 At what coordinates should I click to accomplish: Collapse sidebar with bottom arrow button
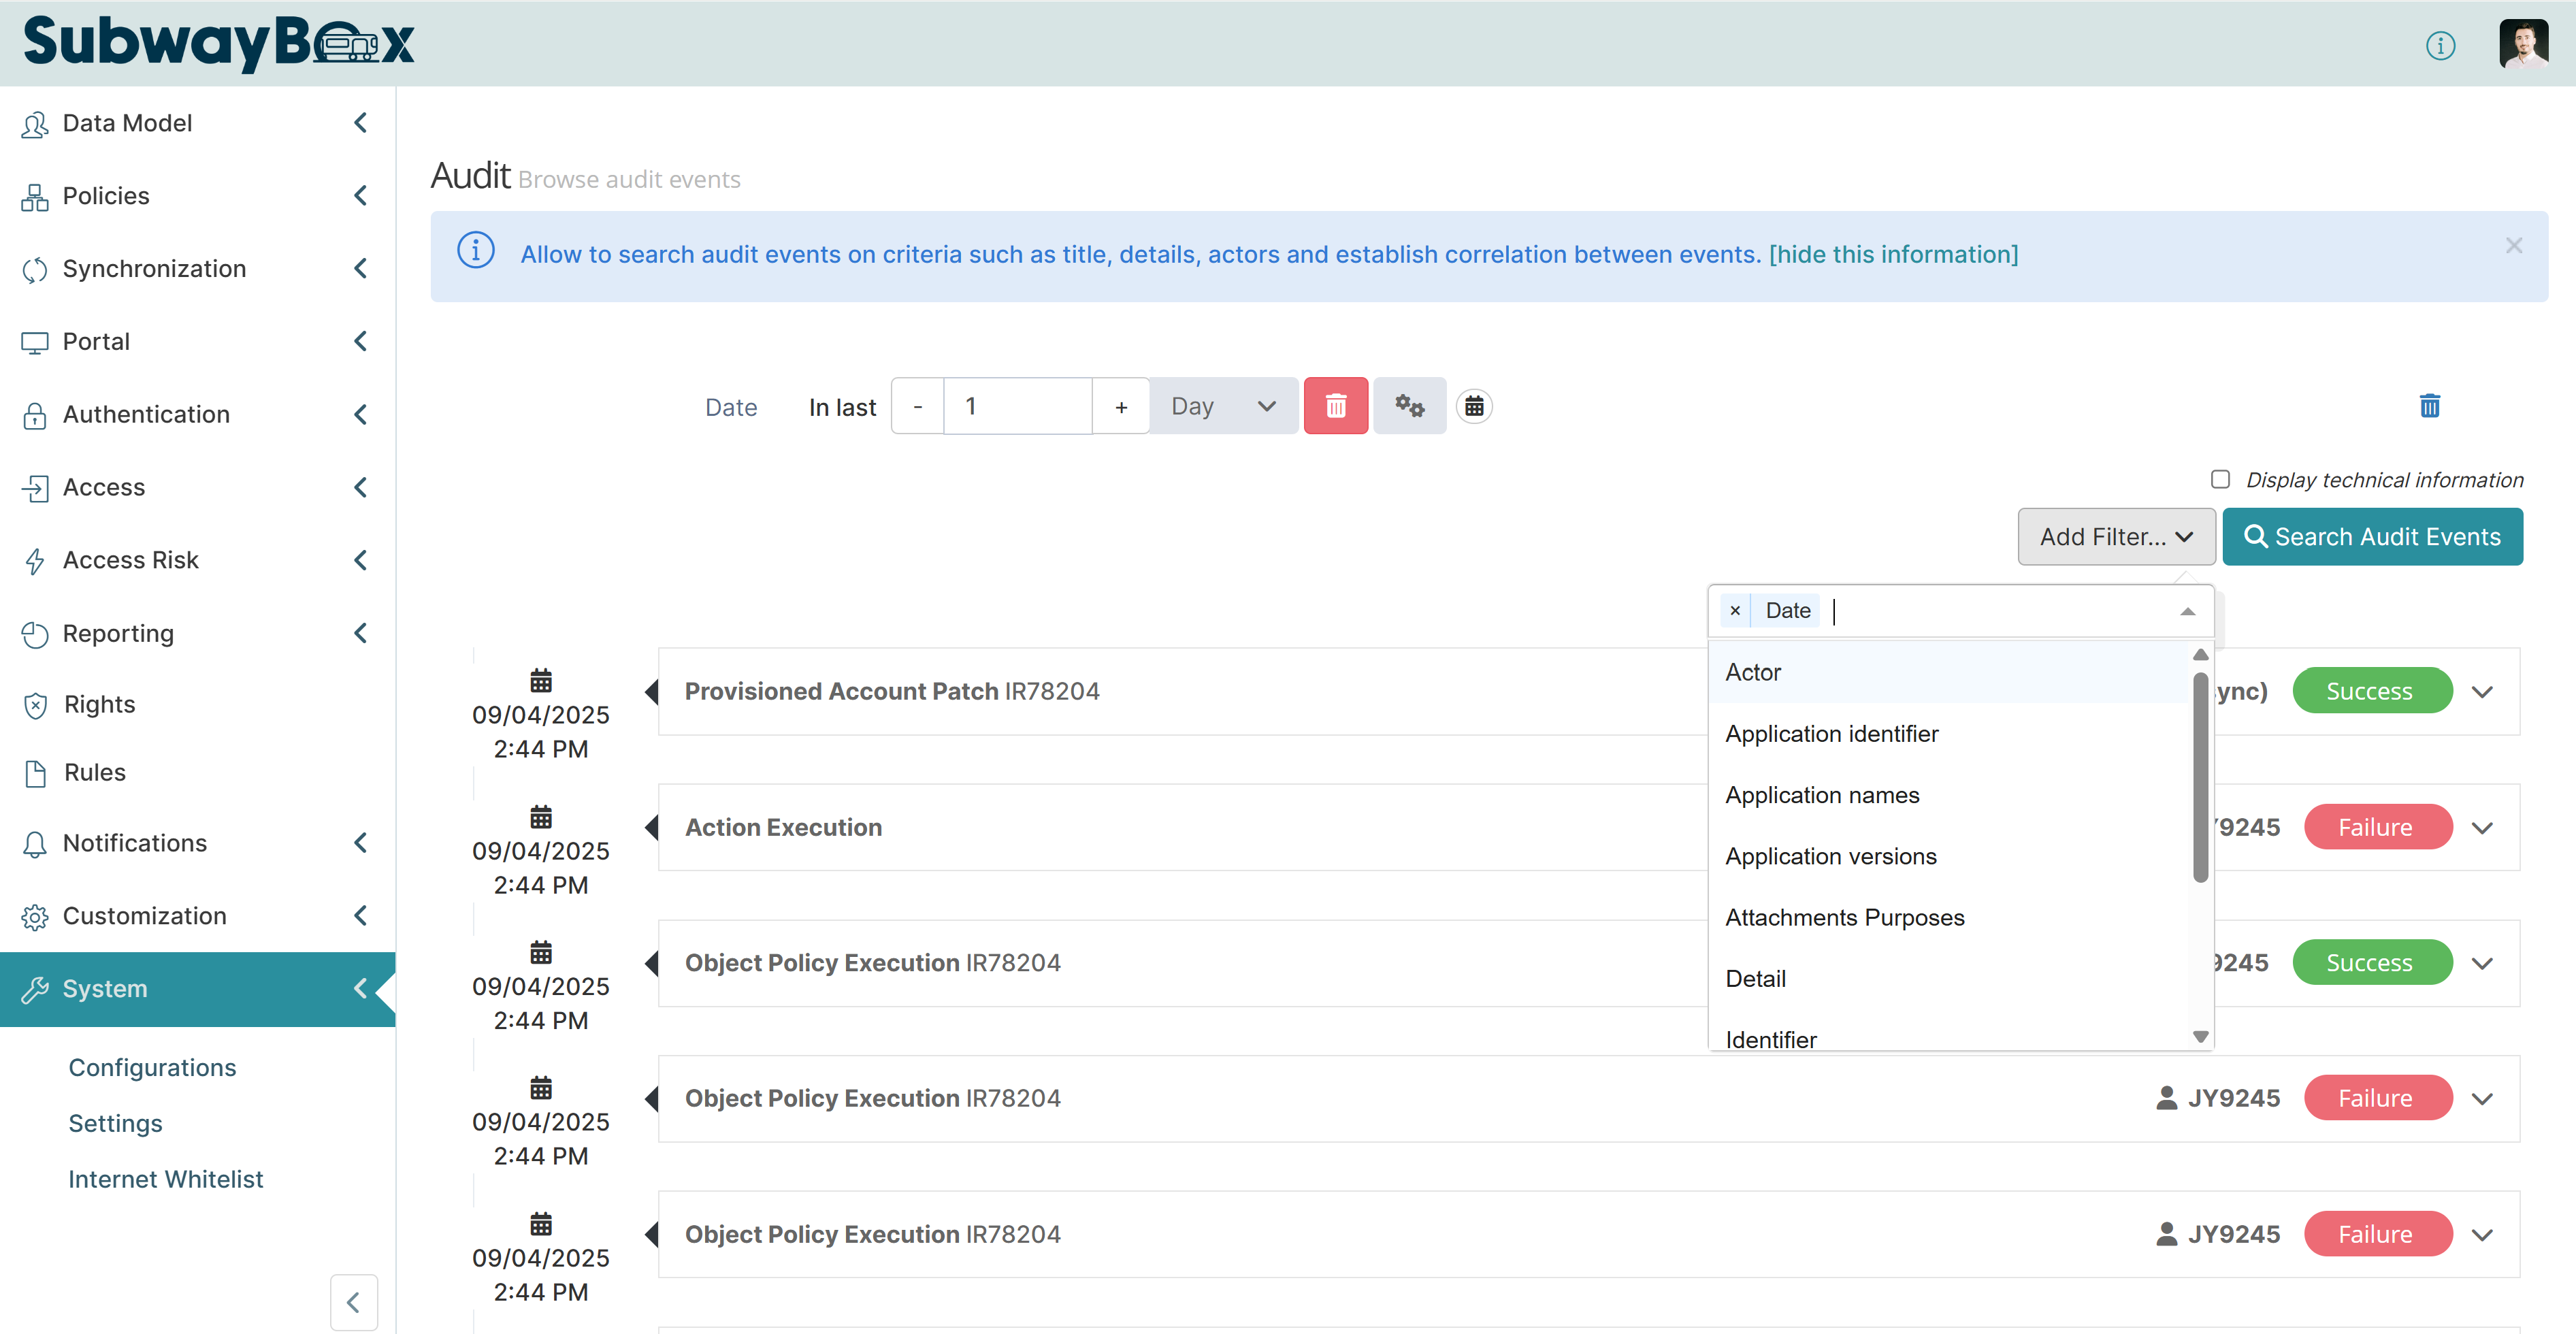click(354, 1302)
